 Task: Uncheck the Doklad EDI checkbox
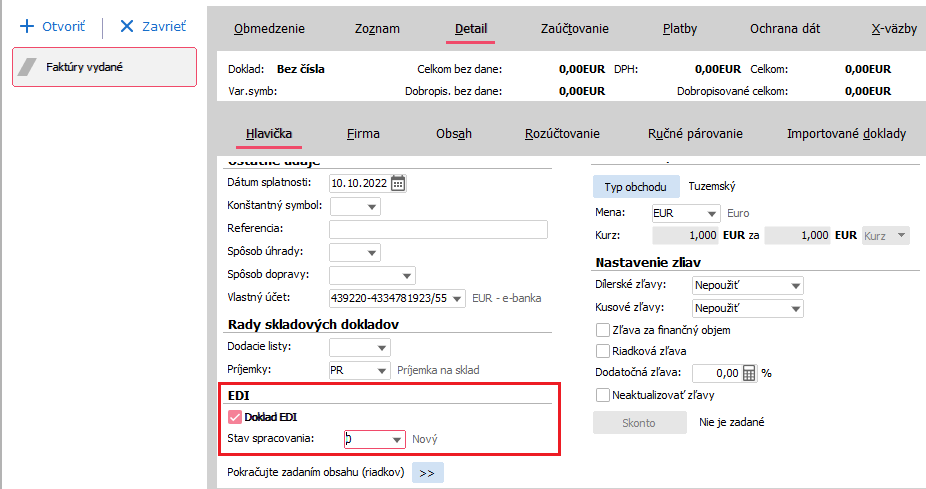point(236,417)
